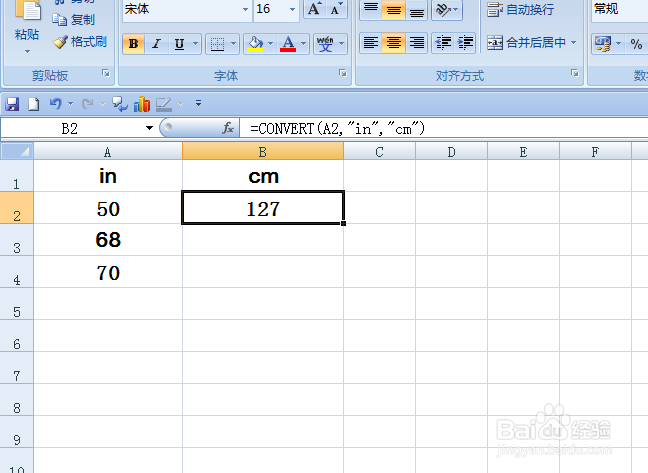648x473 pixels.
Task: Create new document from quick toolbar
Action: pyautogui.click(x=33, y=104)
